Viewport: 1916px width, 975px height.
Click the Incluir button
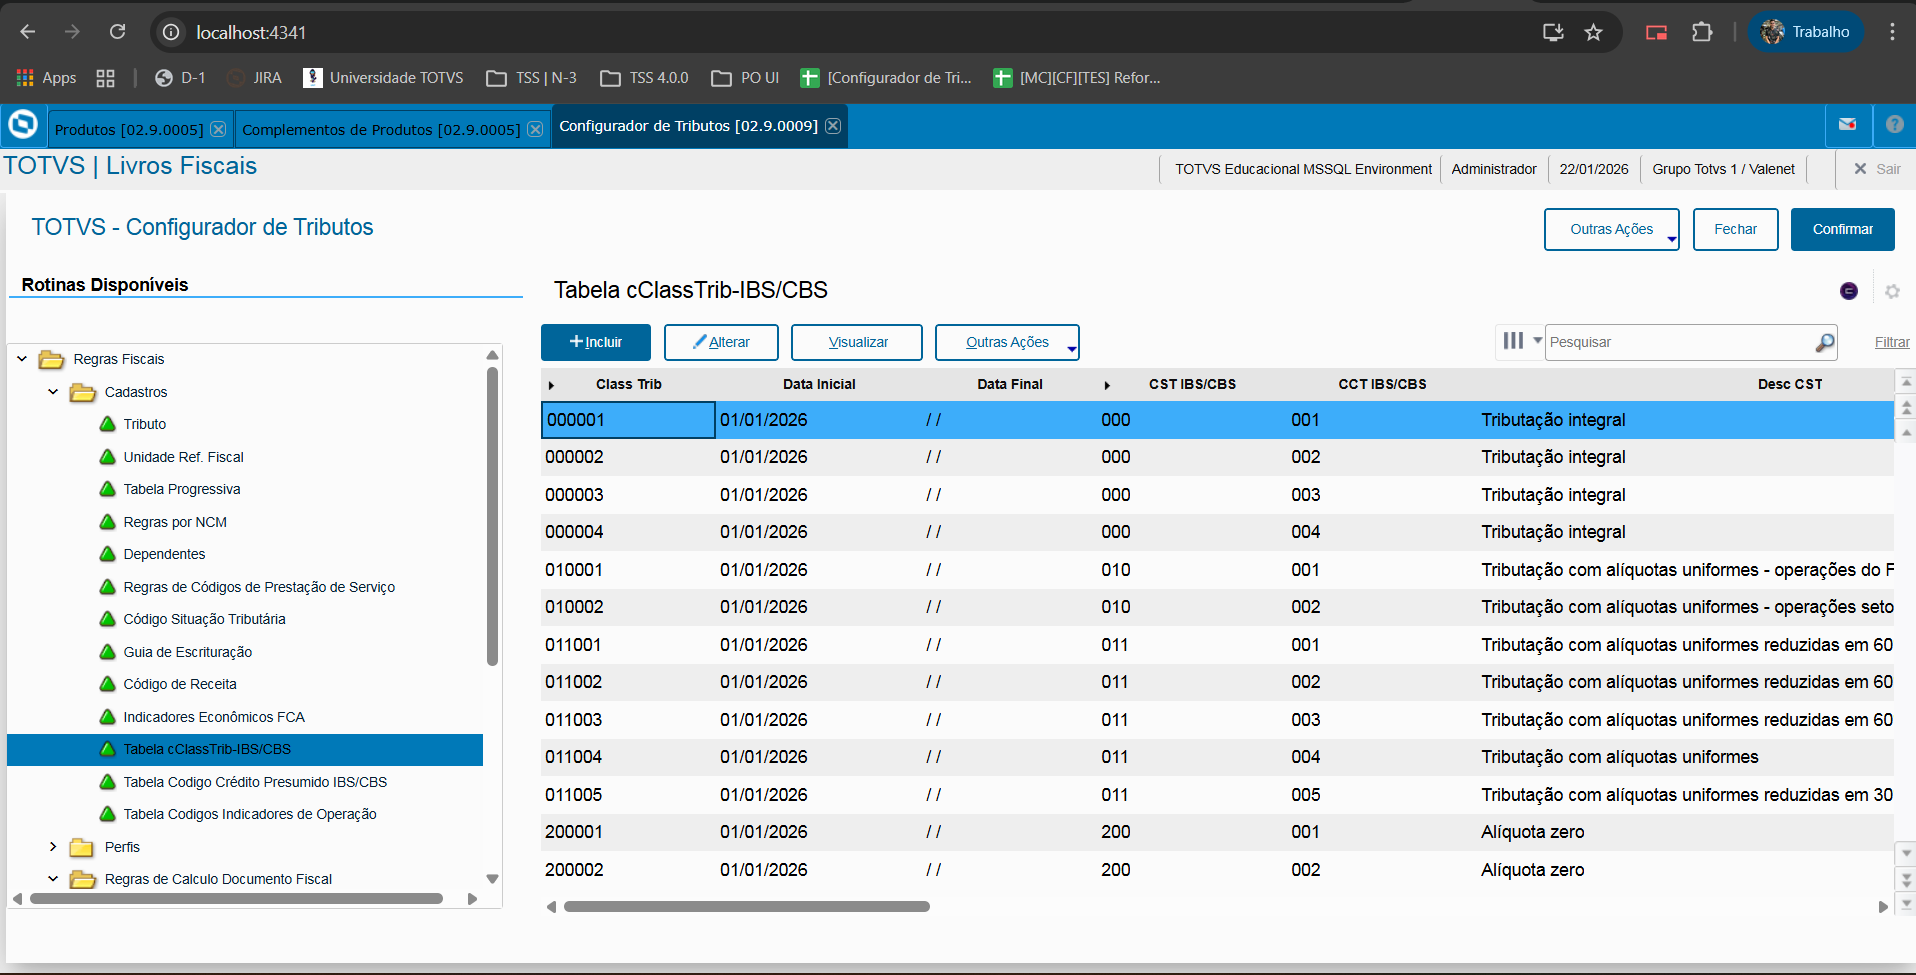tap(596, 342)
